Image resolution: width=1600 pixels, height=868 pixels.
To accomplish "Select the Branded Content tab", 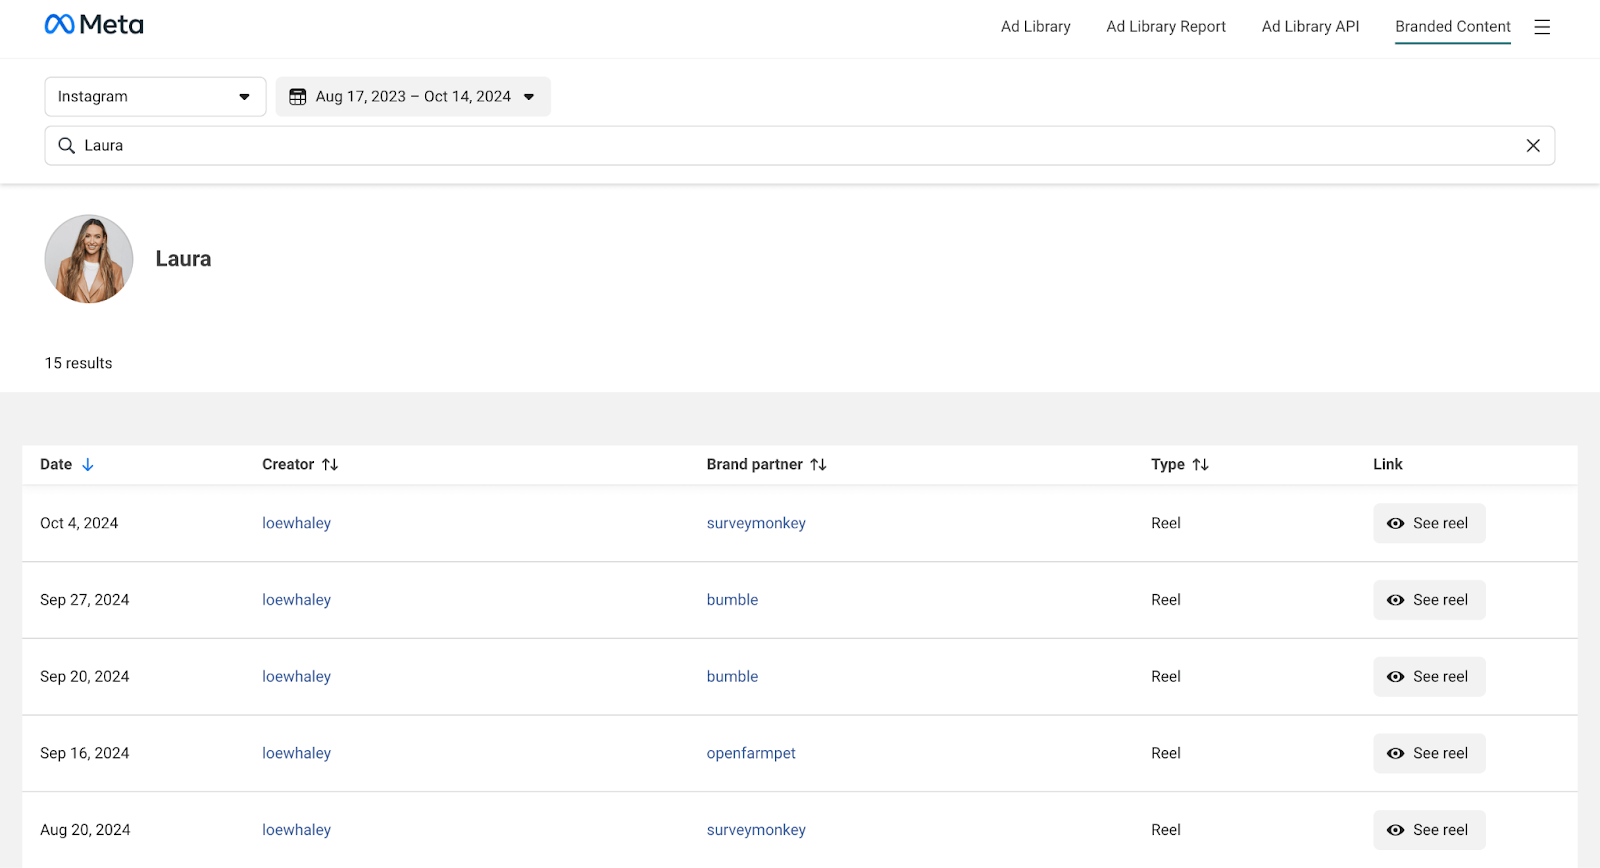I will [1453, 27].
